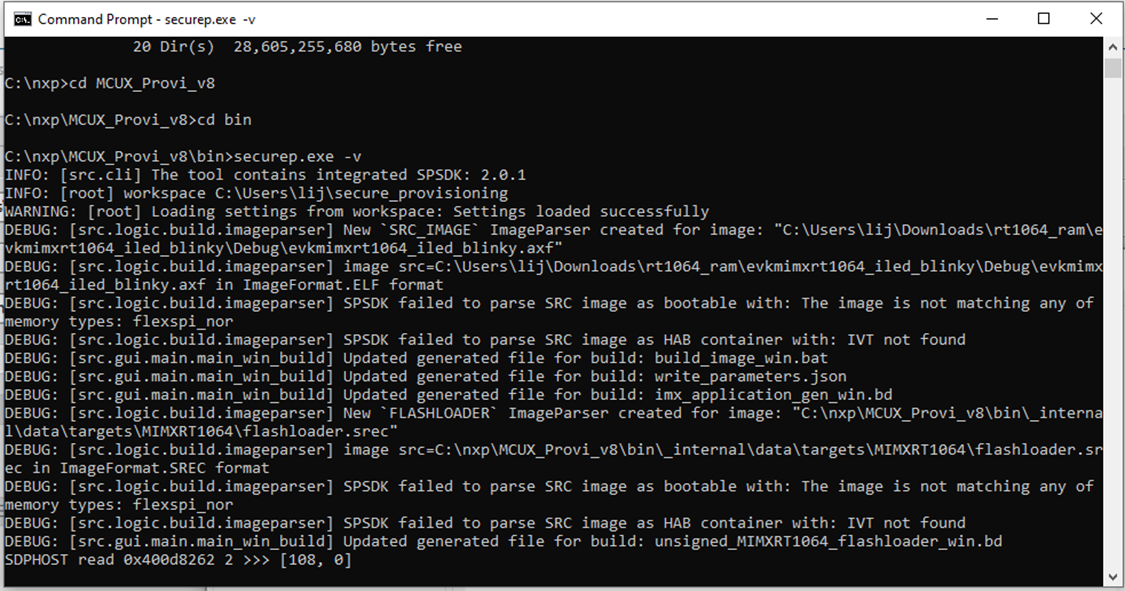
Task: Click the unsigned_MIMXRT1064_flashloader_win.bd file name
Action: pyautogui.click(x=828, y=541)
